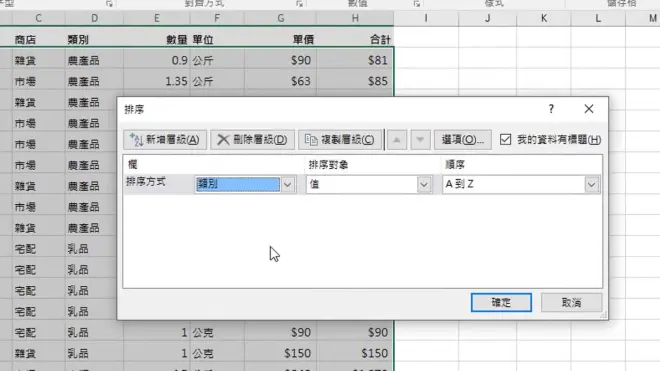Move sort level up with arrow
The width and height of the screenshot is (660, 371).
click(397, 140)
